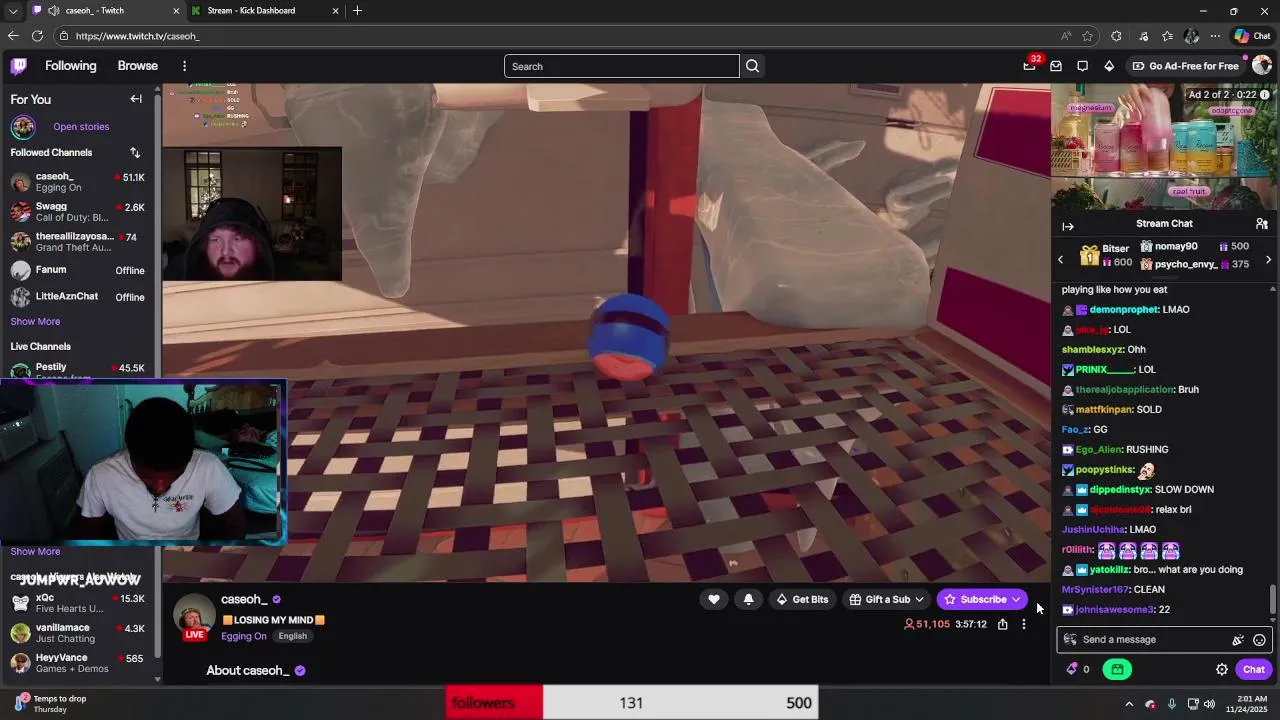Image resolution: width=1280 pixels, height=720 pixels.
Task: Open channel points balance icon
Action: 1078,670
